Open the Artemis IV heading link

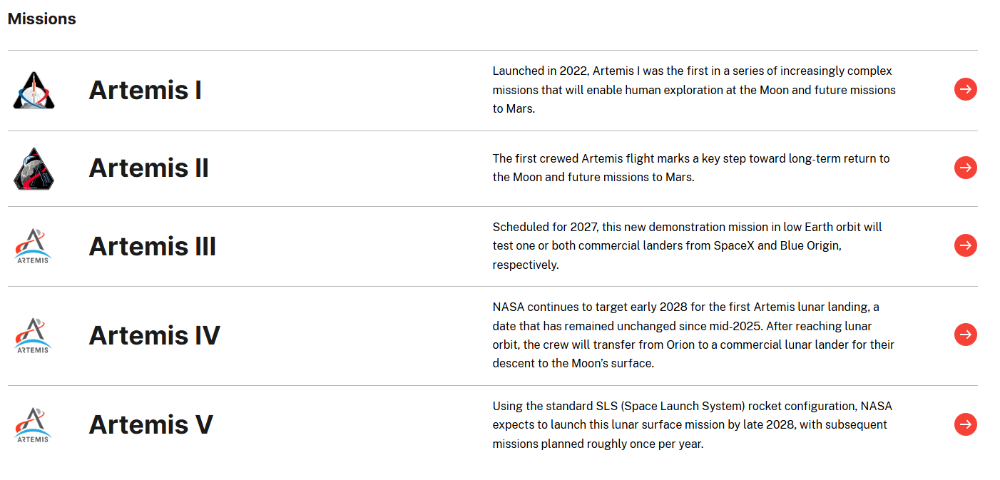[x=154, y=335]
